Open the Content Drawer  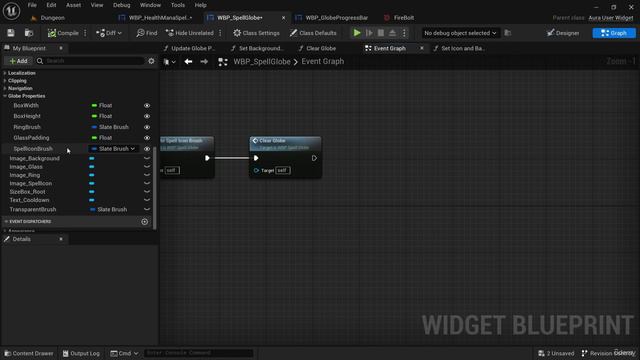point(29,353)
